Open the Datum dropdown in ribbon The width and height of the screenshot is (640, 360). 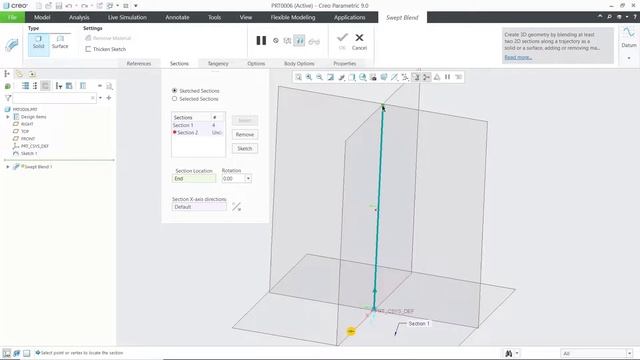629,58
